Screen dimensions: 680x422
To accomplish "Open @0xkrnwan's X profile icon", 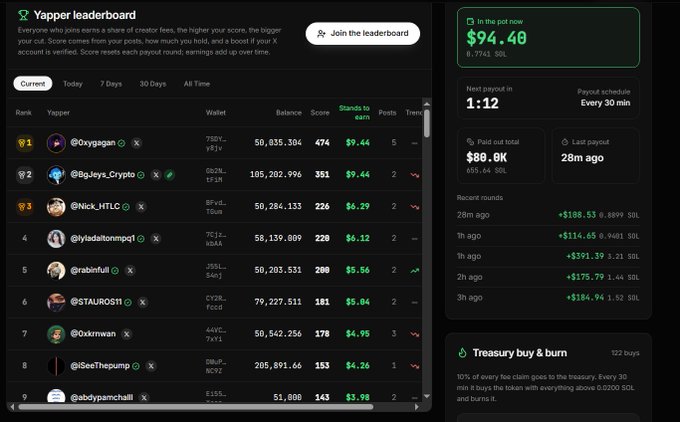I will (x=126, y=334).
